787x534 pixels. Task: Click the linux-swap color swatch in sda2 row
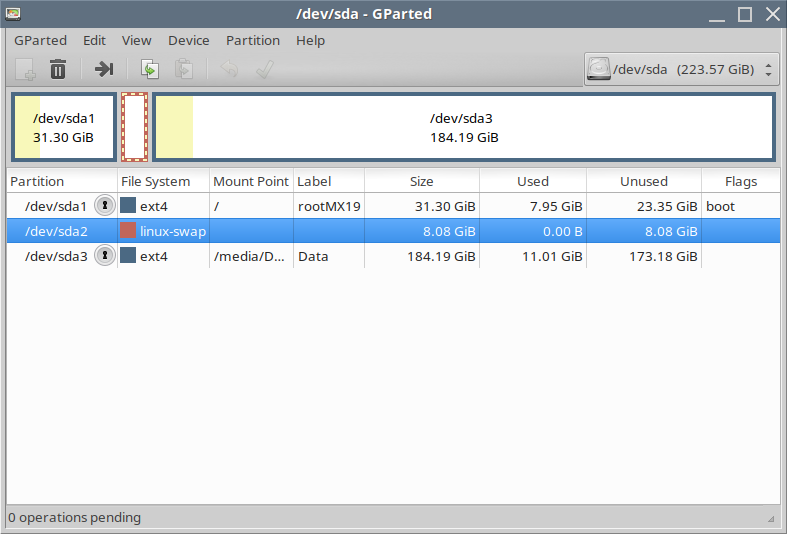128,231
